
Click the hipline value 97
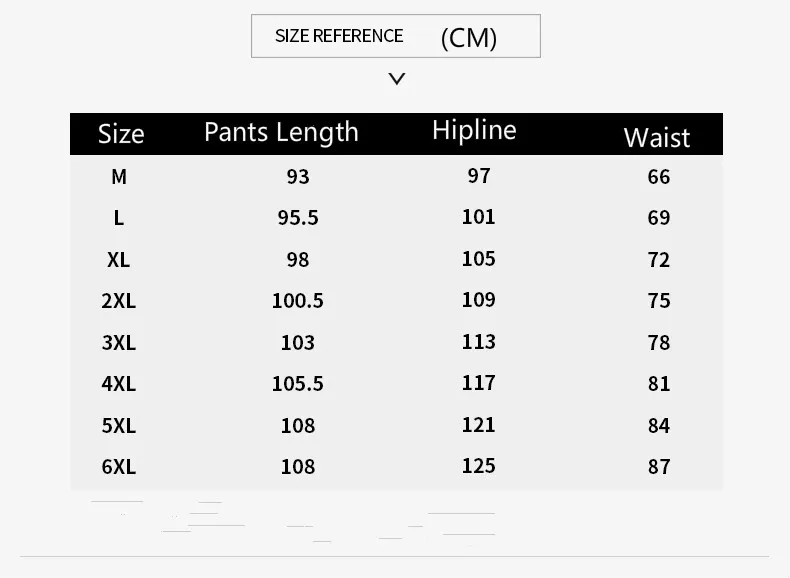pyautogui.click(x=479, y=176)
